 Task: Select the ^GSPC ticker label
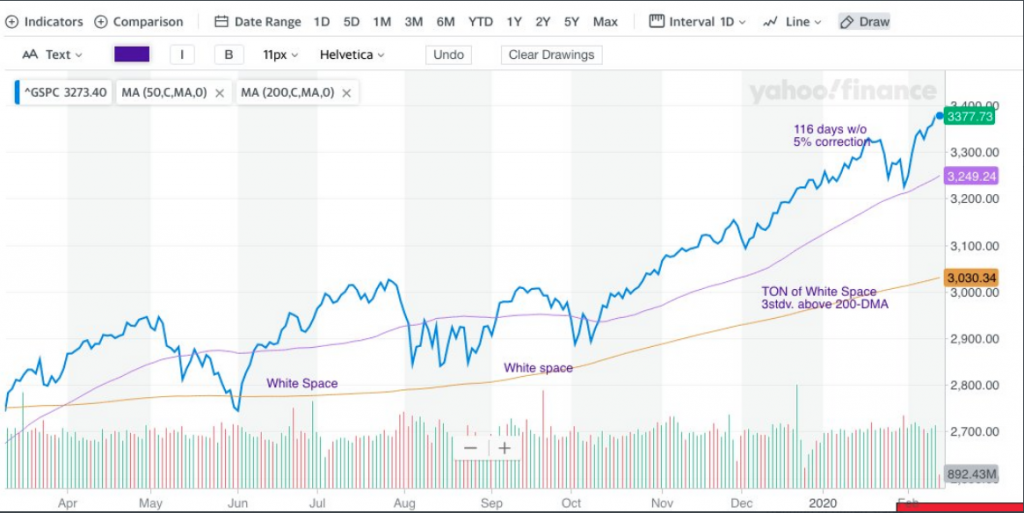pos(61,93)
